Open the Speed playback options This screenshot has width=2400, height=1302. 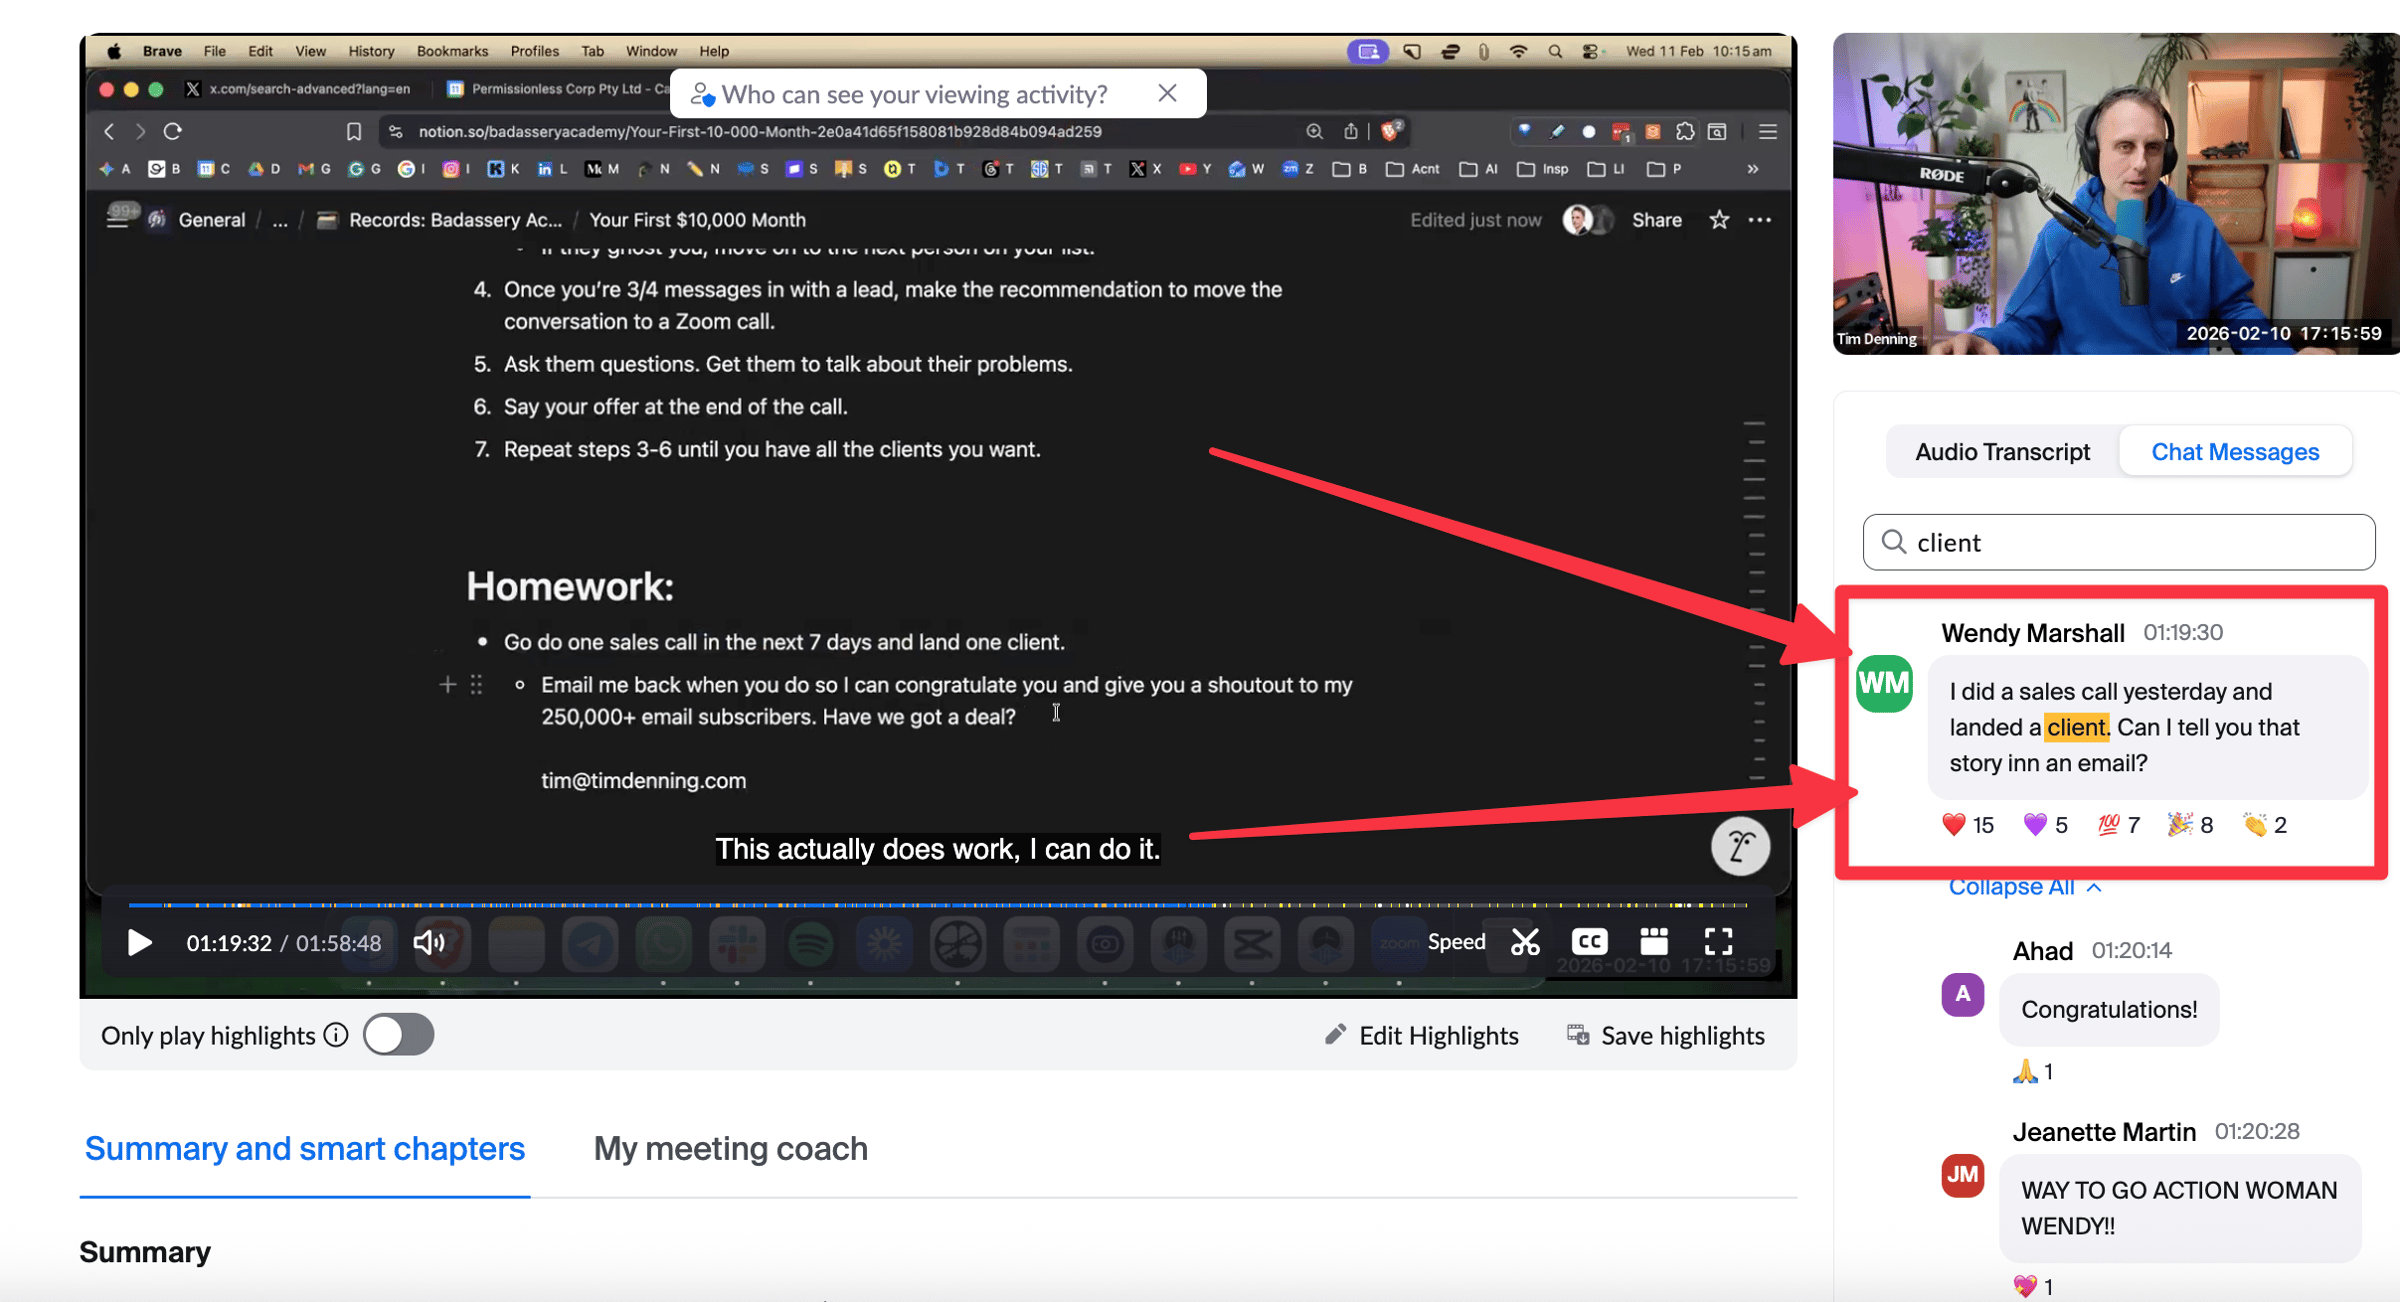(1456, 942)
